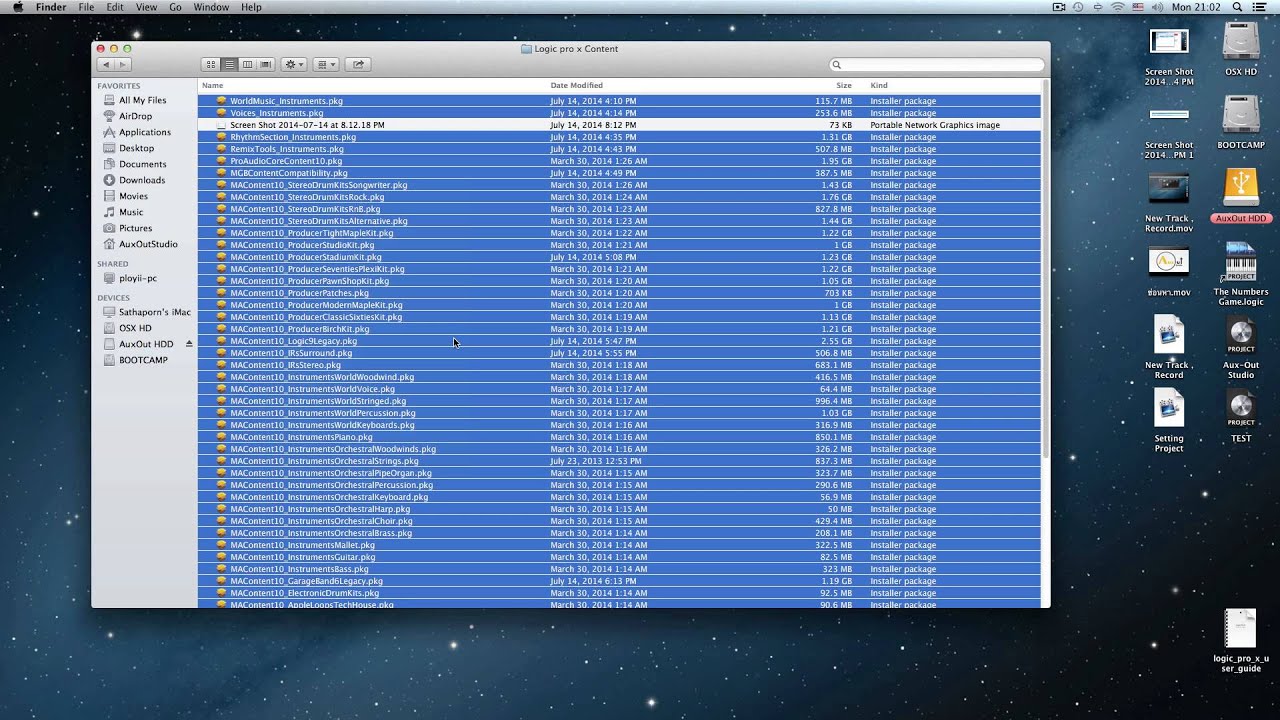Select BOOTCAMP in sidebar devices

pyautogui.click(x=143, y=360)
